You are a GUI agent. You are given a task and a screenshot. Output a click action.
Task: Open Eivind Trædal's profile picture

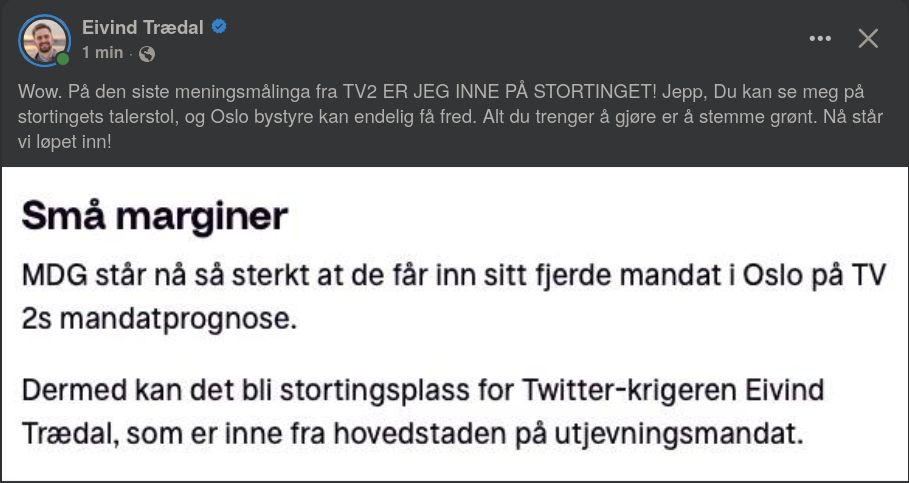pyautogui.click(x=44, y=41)
